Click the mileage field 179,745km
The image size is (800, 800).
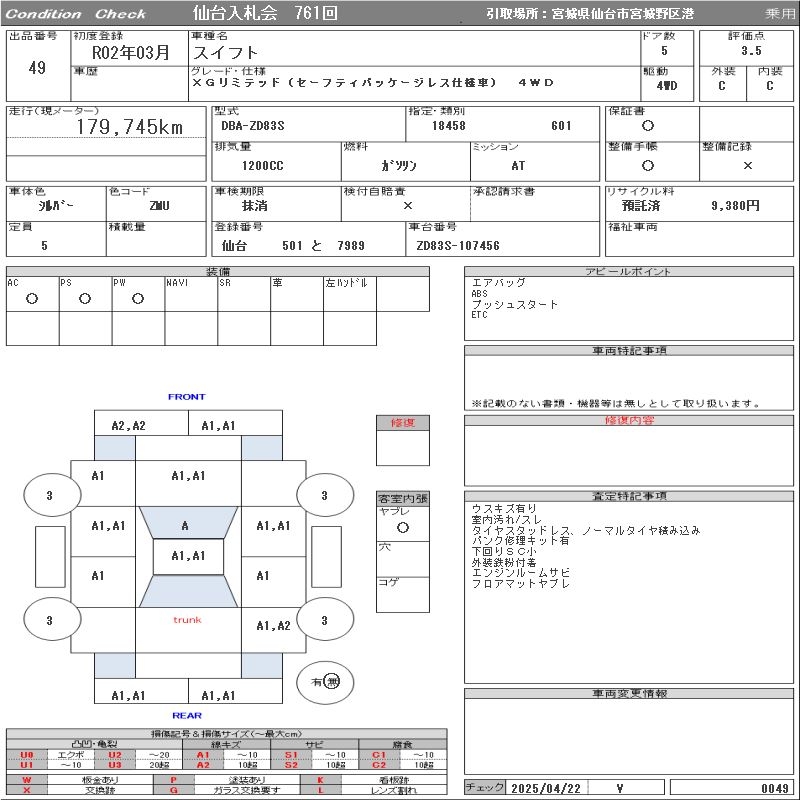click(x=130, y=127)
